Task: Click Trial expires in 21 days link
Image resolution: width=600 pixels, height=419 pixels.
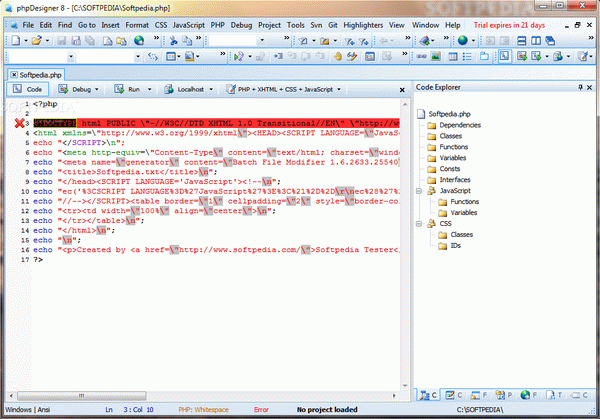Action: pyautogui.click(x=509, y=25)
